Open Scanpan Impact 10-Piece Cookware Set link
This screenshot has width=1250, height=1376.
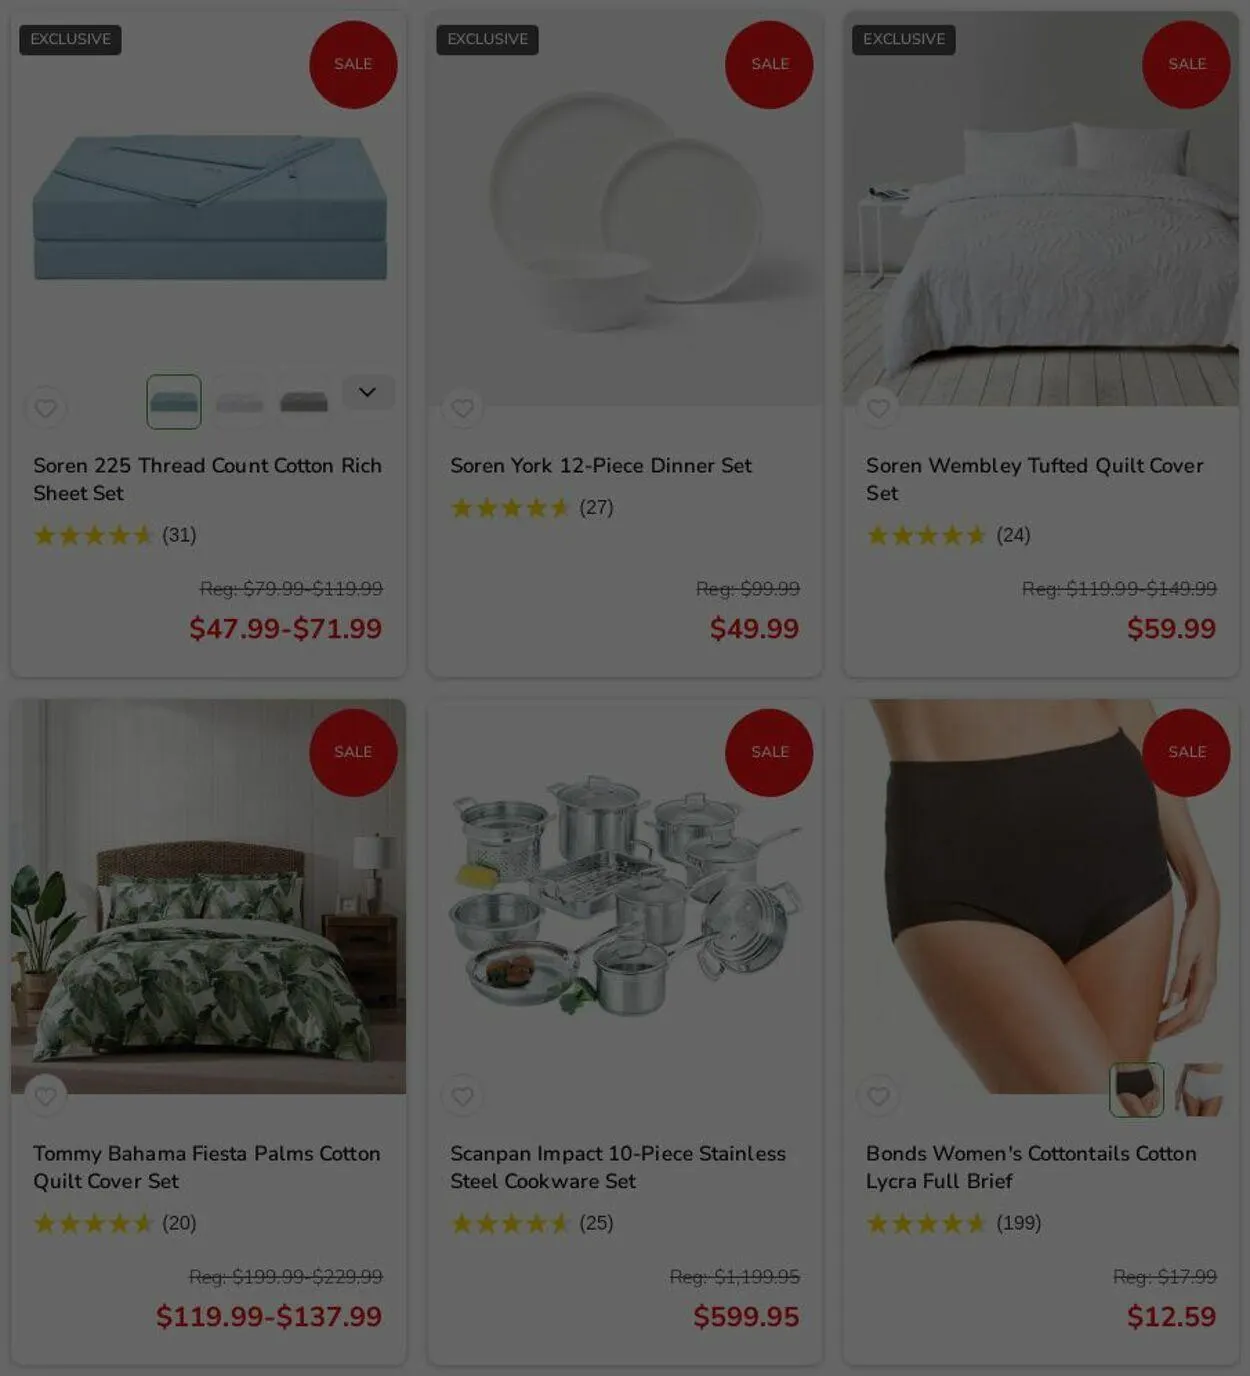coord(617,1167)
